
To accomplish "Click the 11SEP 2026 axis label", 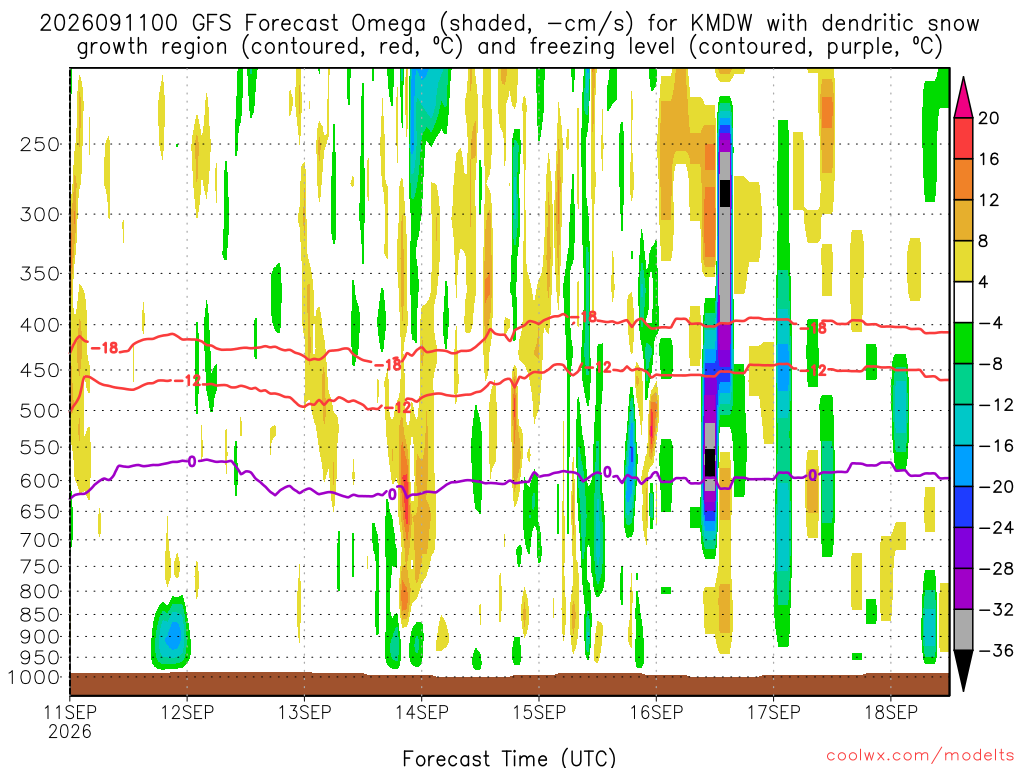I will point(70,722).
